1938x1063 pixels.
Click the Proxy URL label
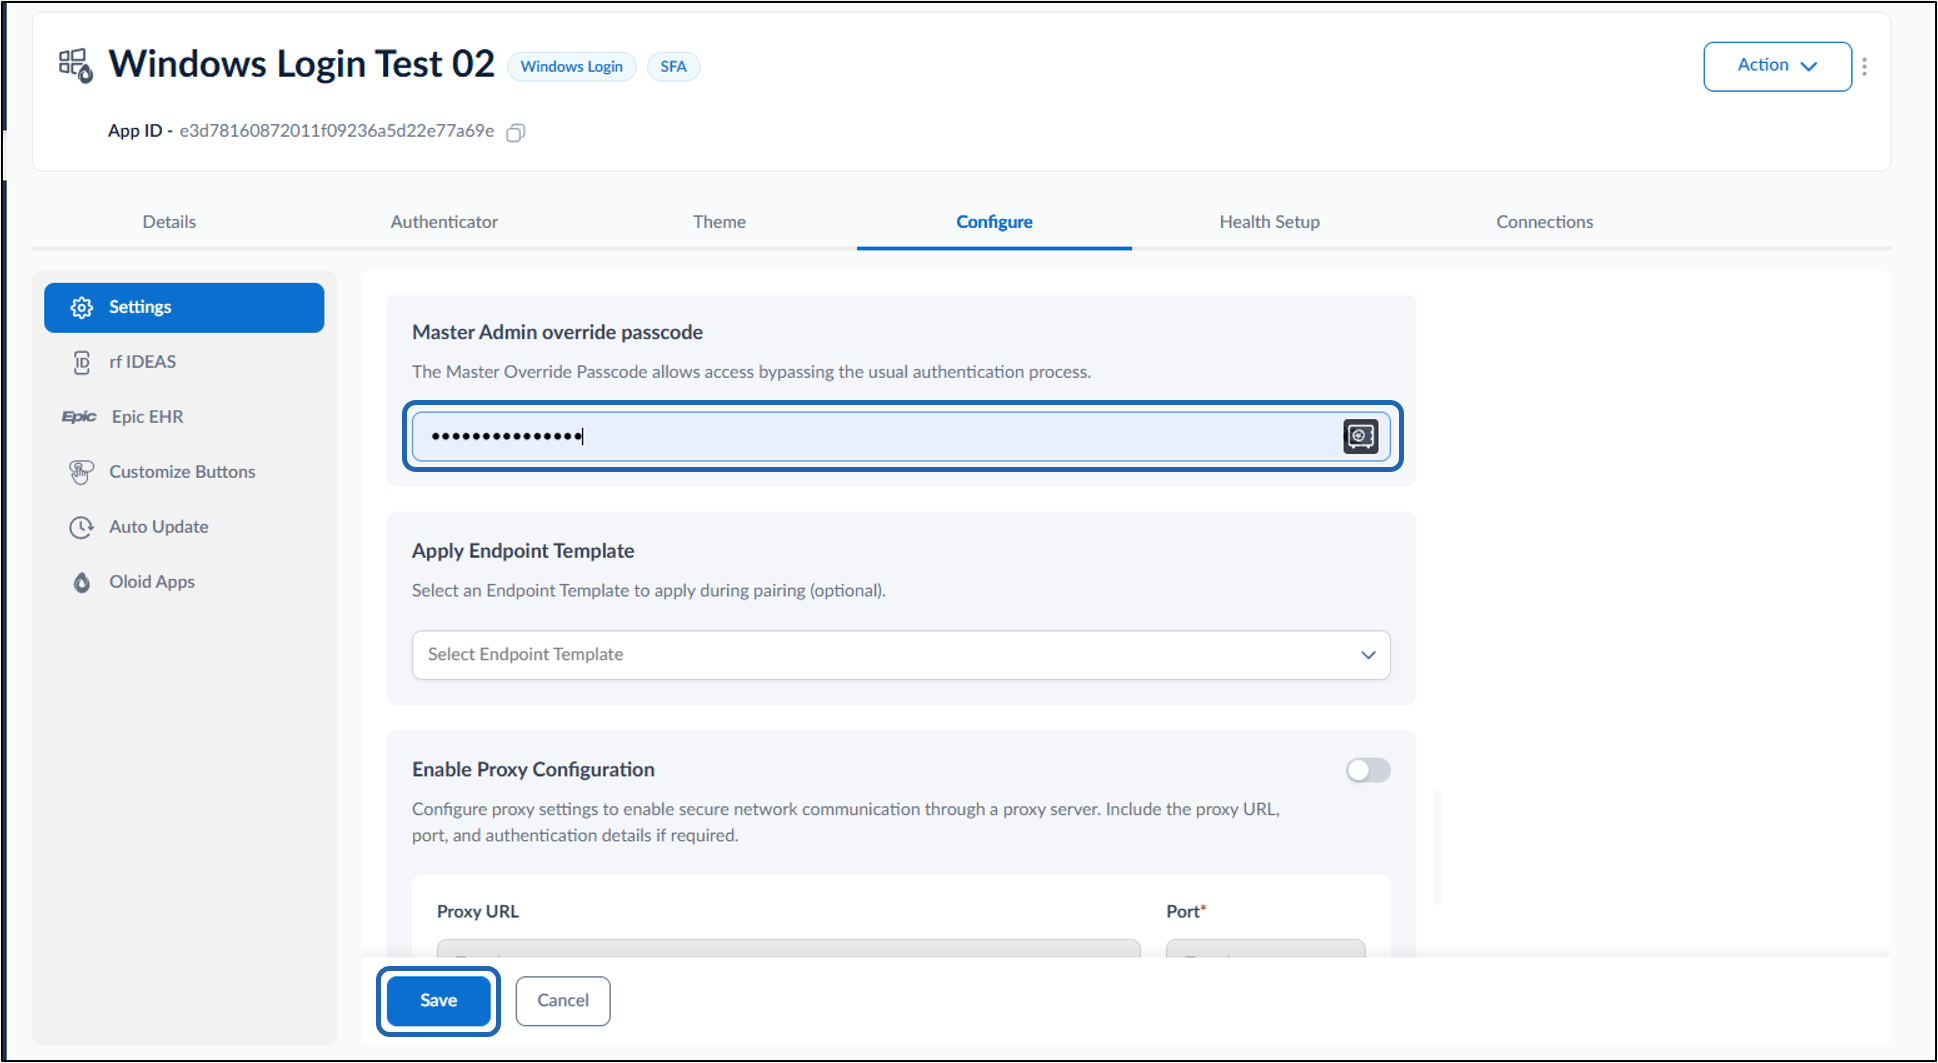click(477, 912)
